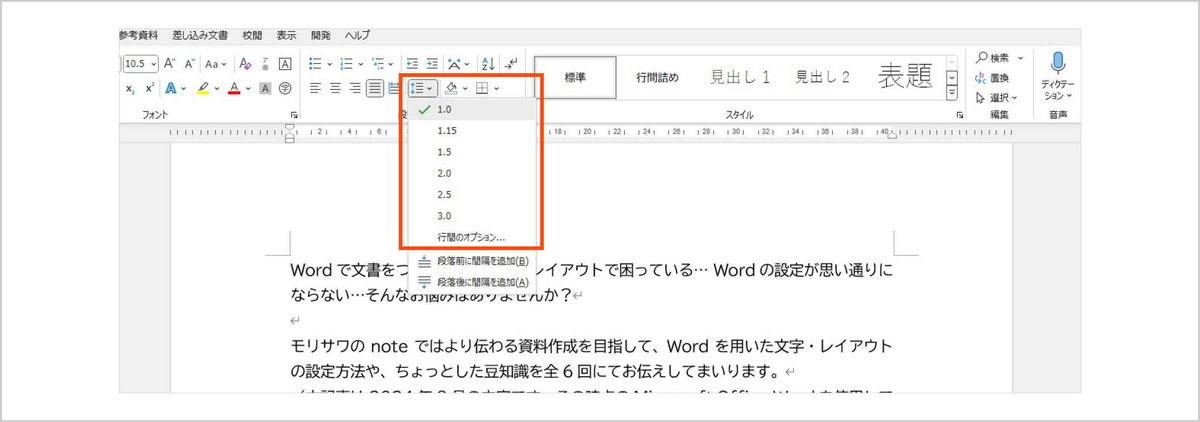Apply the 見出し 1 style

tap(740, 76)
